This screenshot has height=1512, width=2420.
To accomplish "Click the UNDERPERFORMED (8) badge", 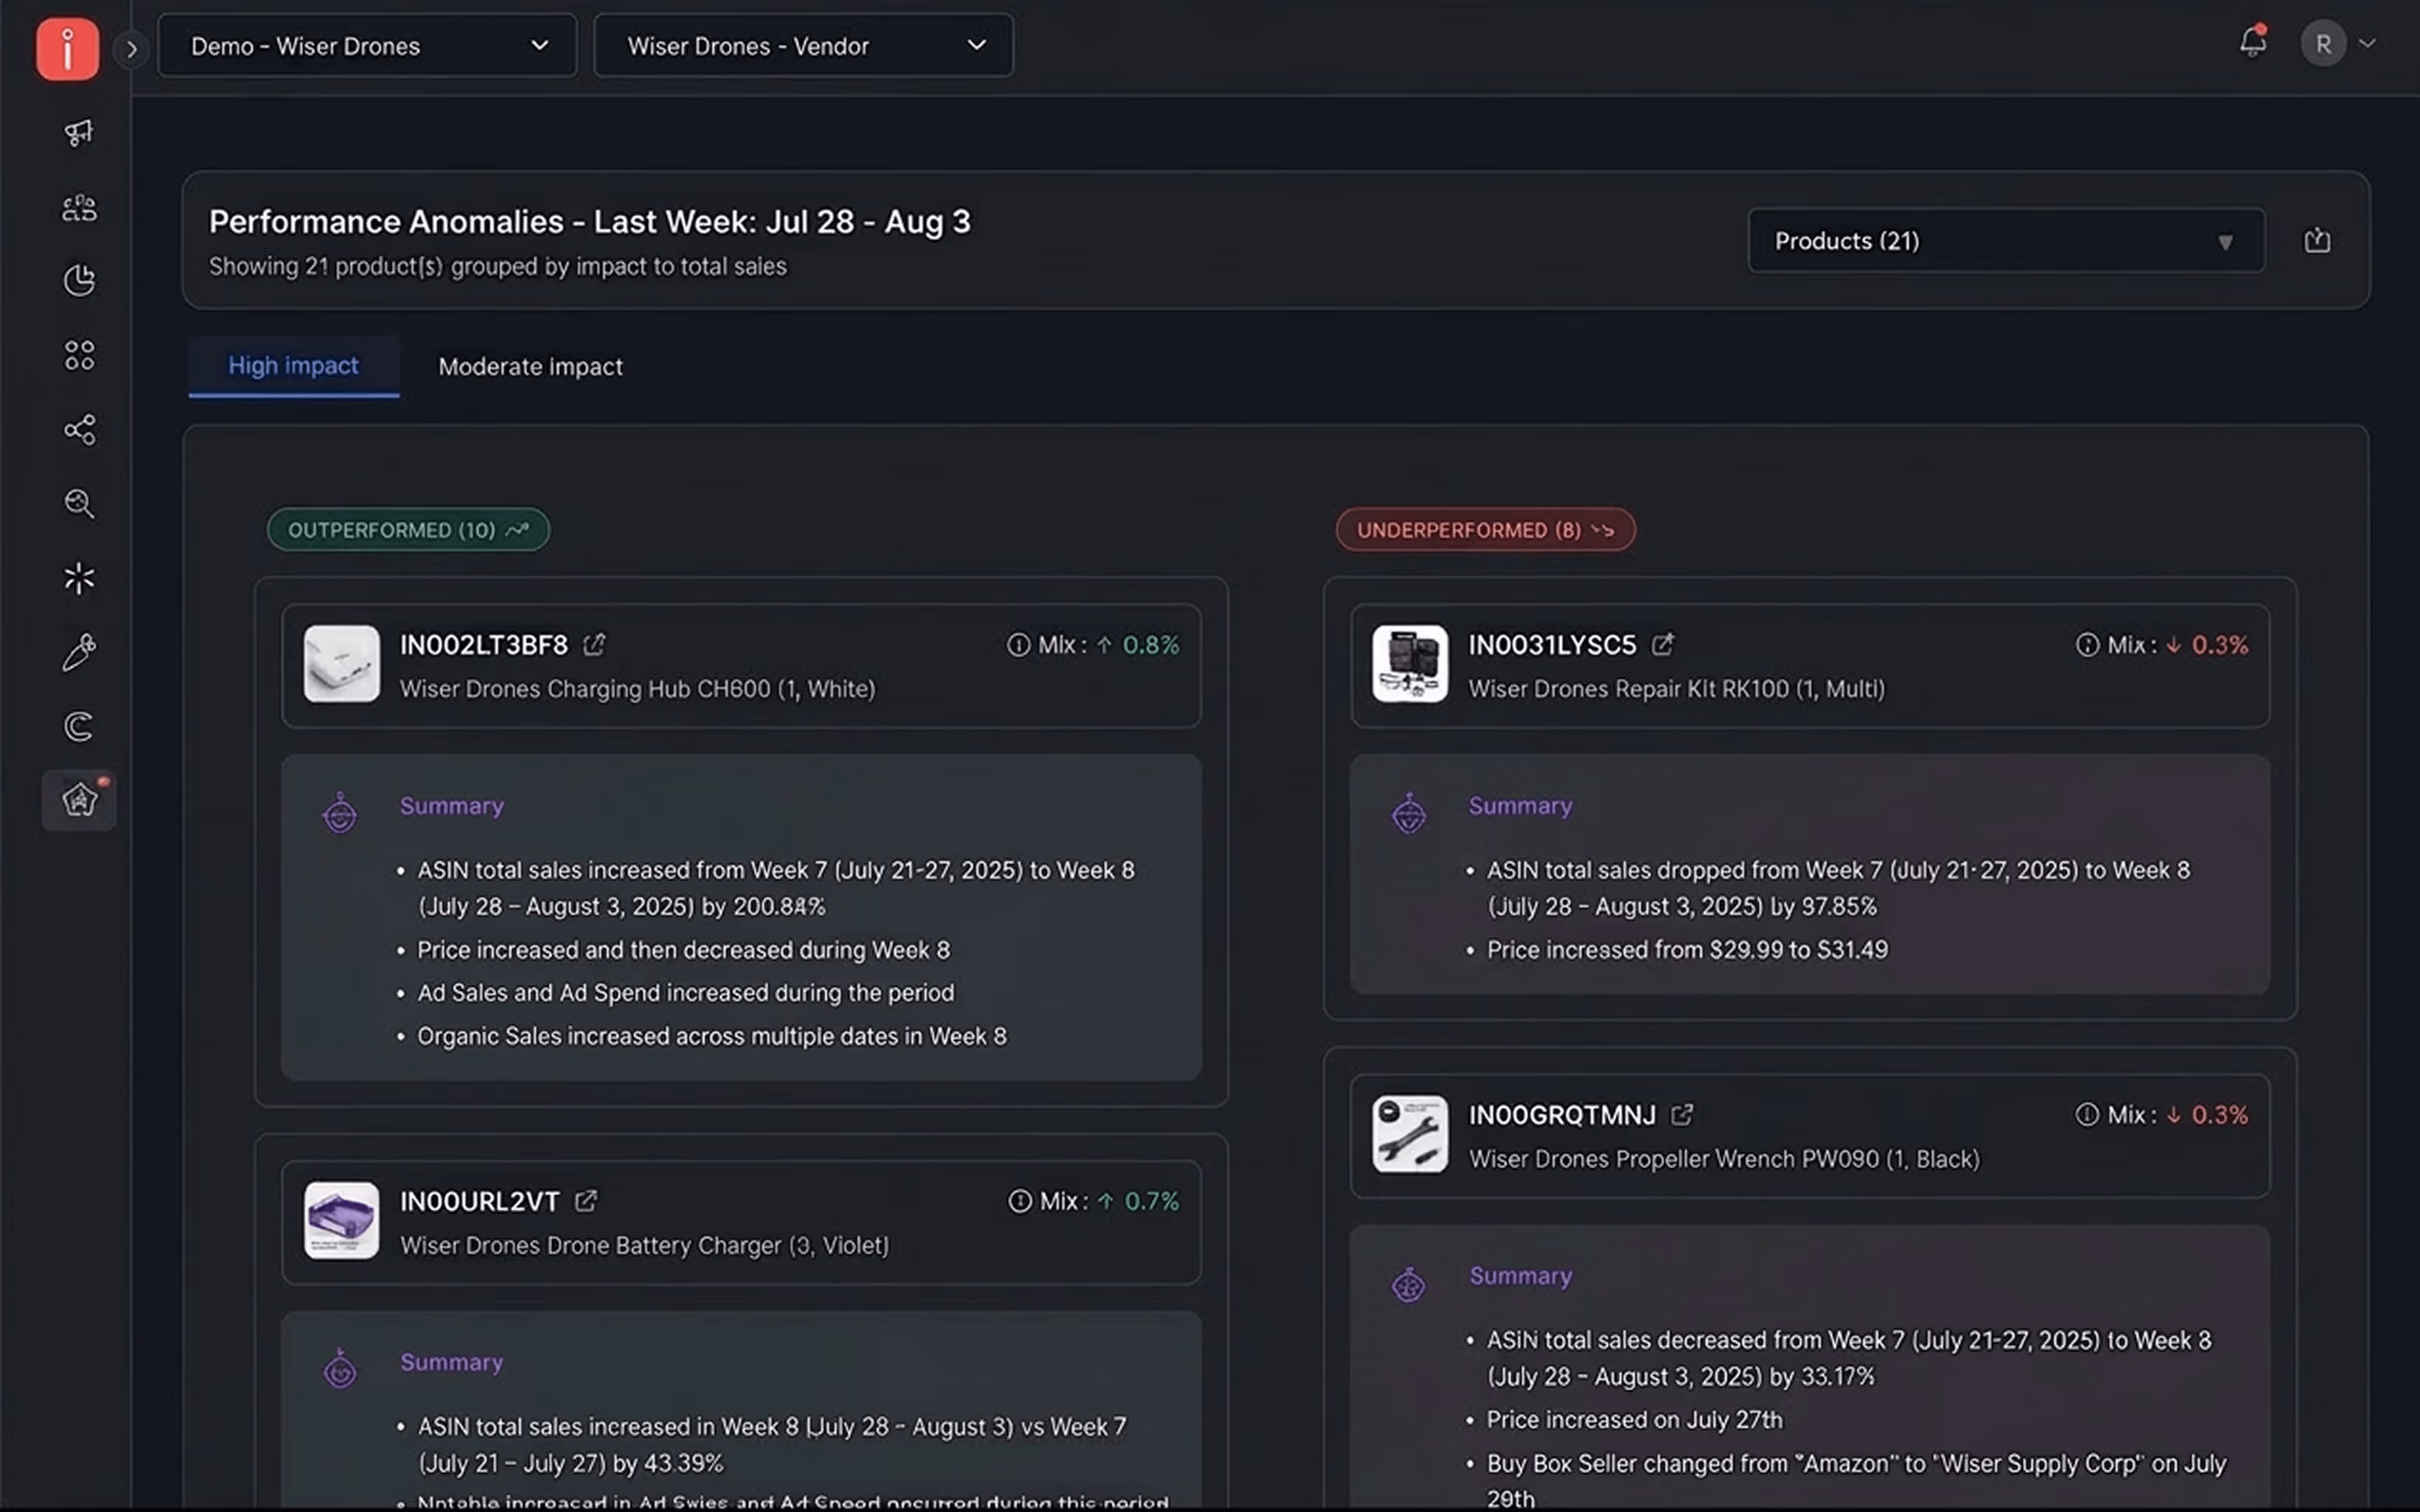I will pos(1485,530).
